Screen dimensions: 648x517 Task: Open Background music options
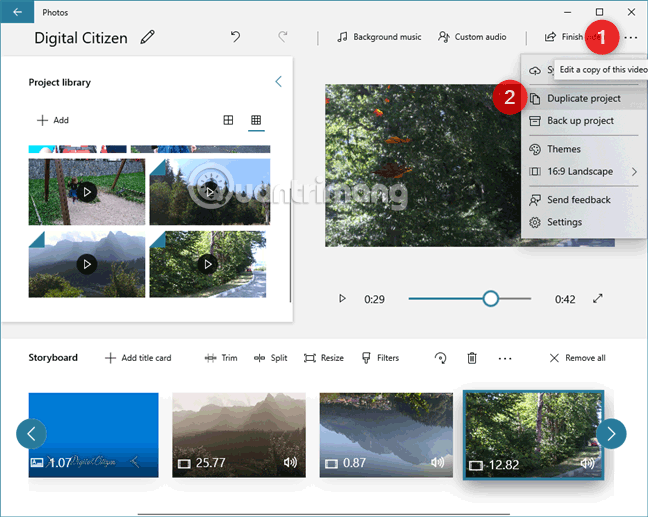[379, 37]
